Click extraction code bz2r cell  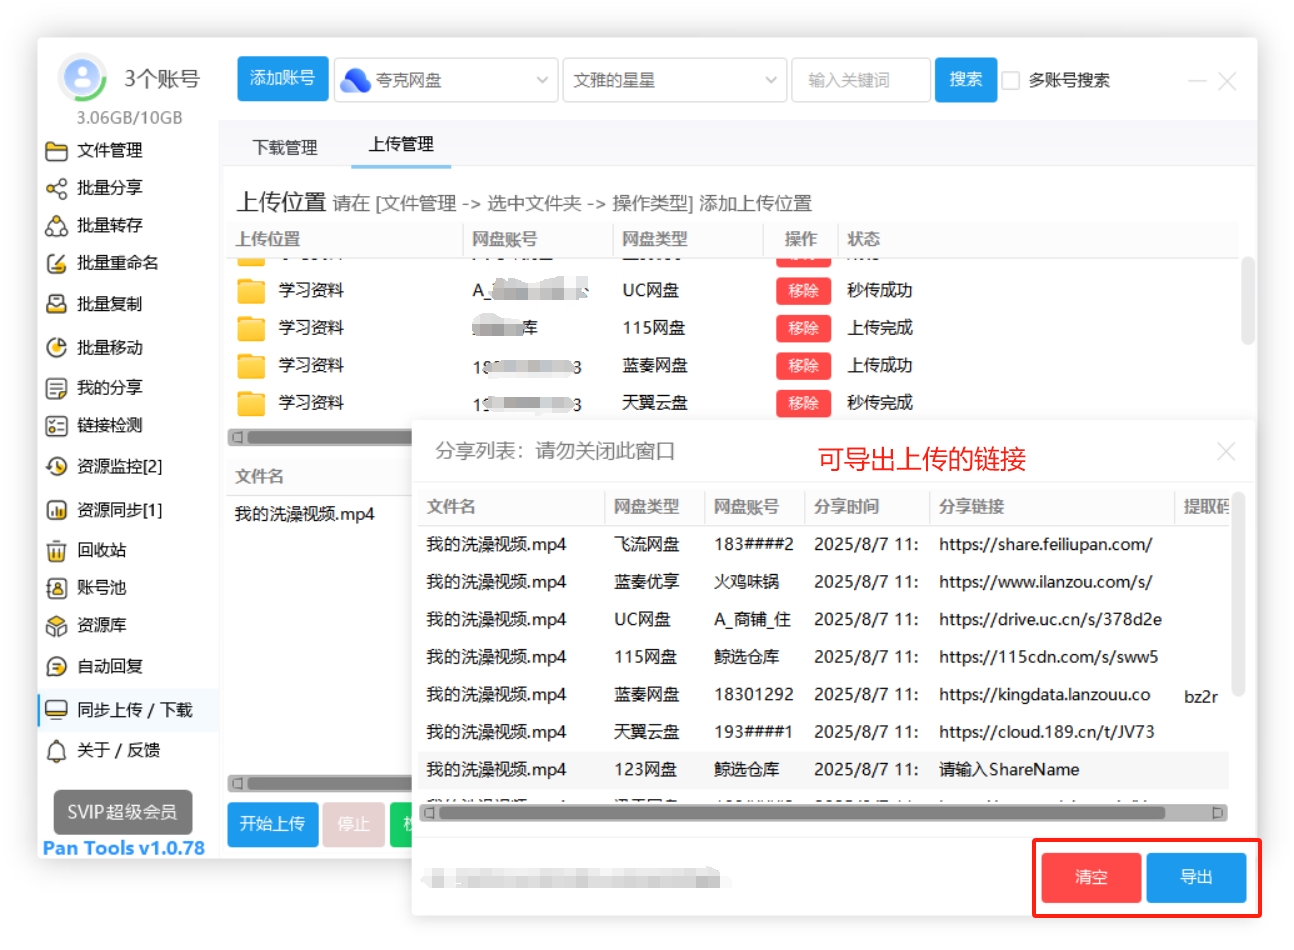[x=1201, y=696]
